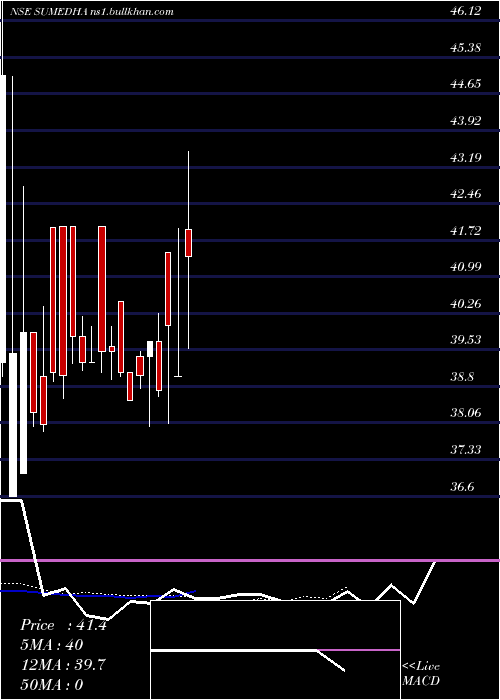Select the 46.12 price axis label
The width and height of the screenshot is (500, 700).
point(466,11)
